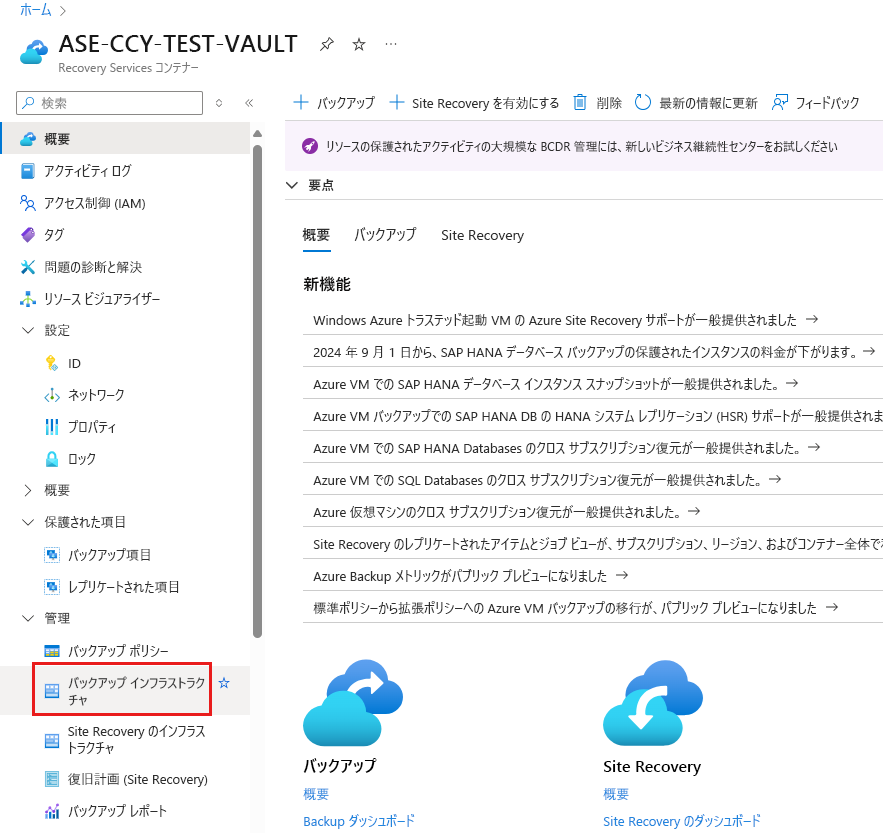Favorite the vault with the star icon
Screen dimensions: 883x833
[x=359, y=44]
